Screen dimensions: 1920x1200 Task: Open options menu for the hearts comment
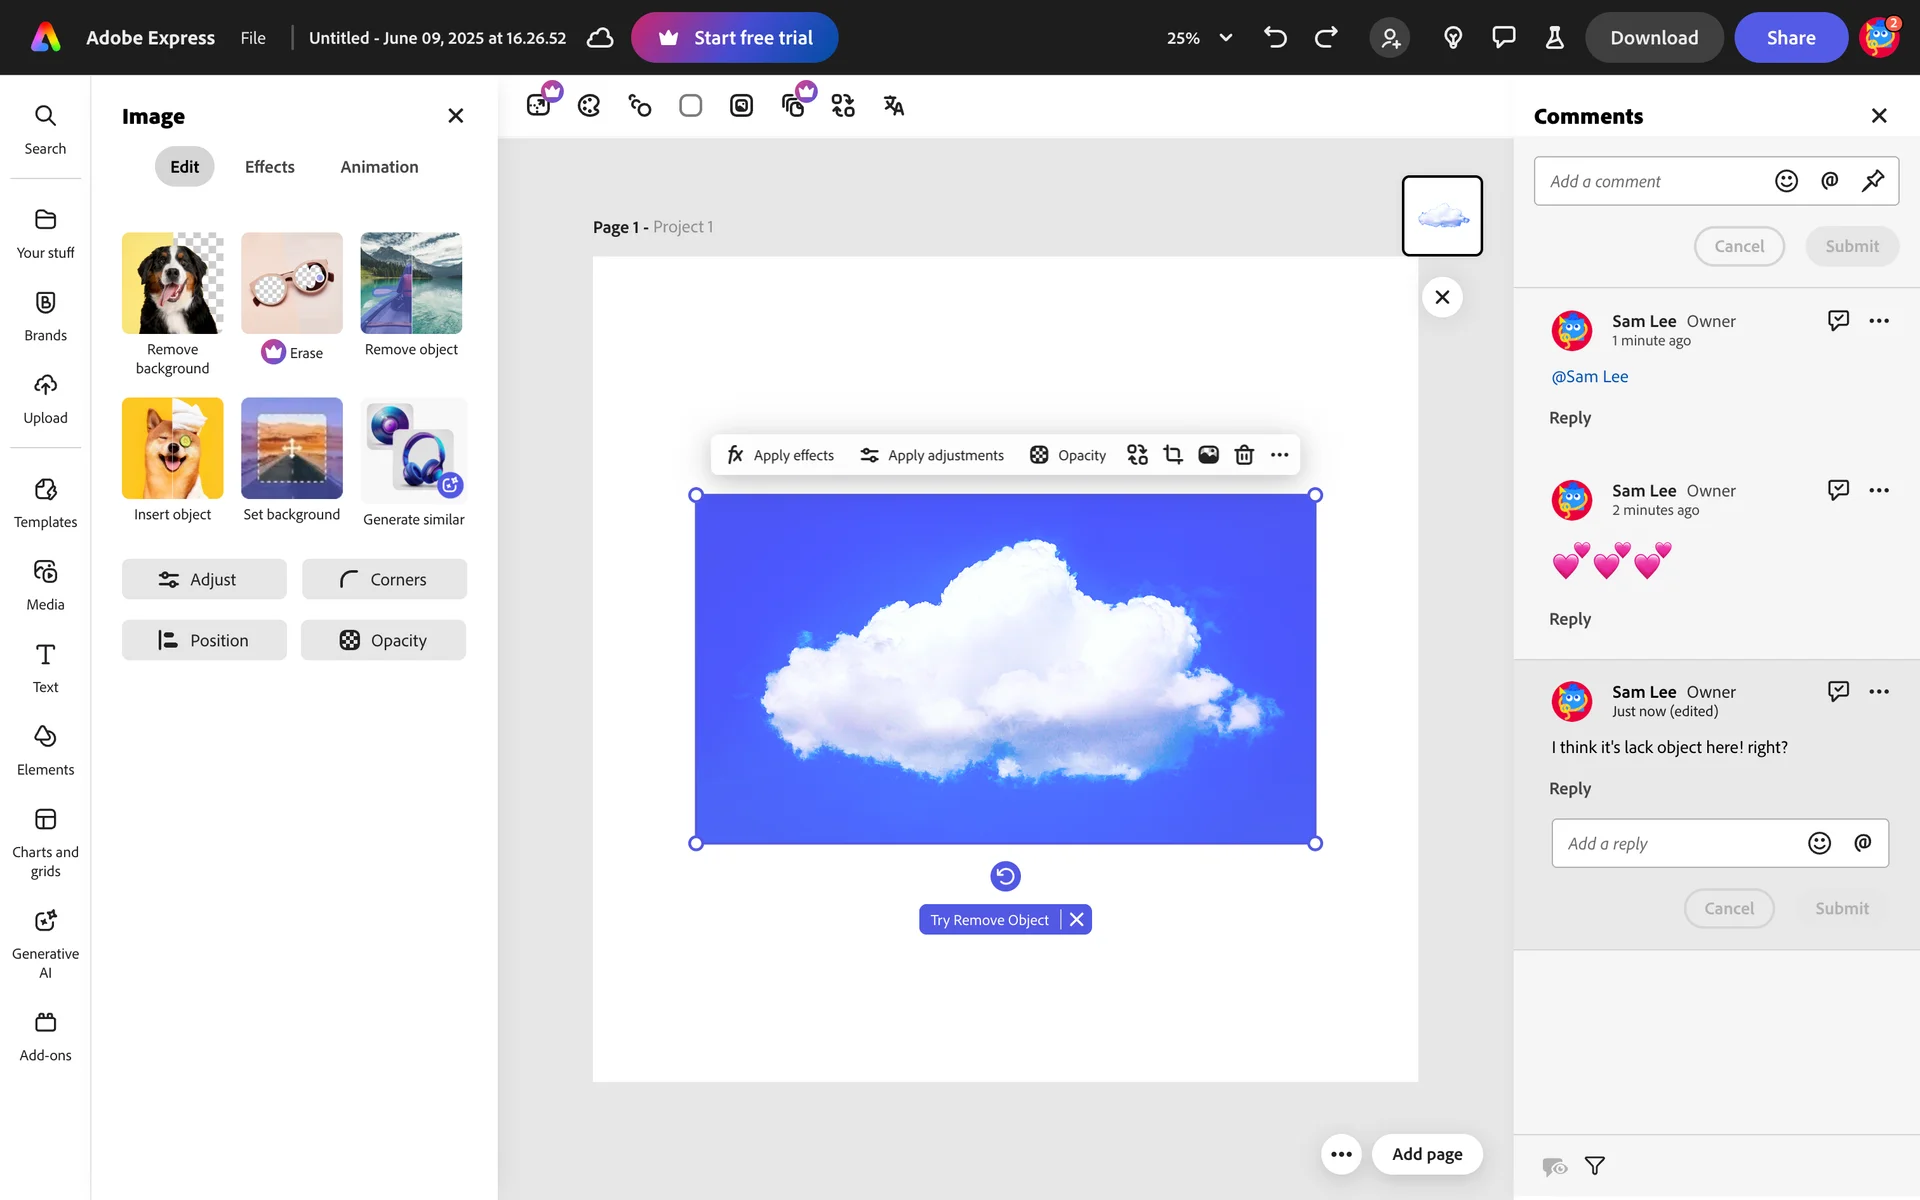click(1879, 490)
